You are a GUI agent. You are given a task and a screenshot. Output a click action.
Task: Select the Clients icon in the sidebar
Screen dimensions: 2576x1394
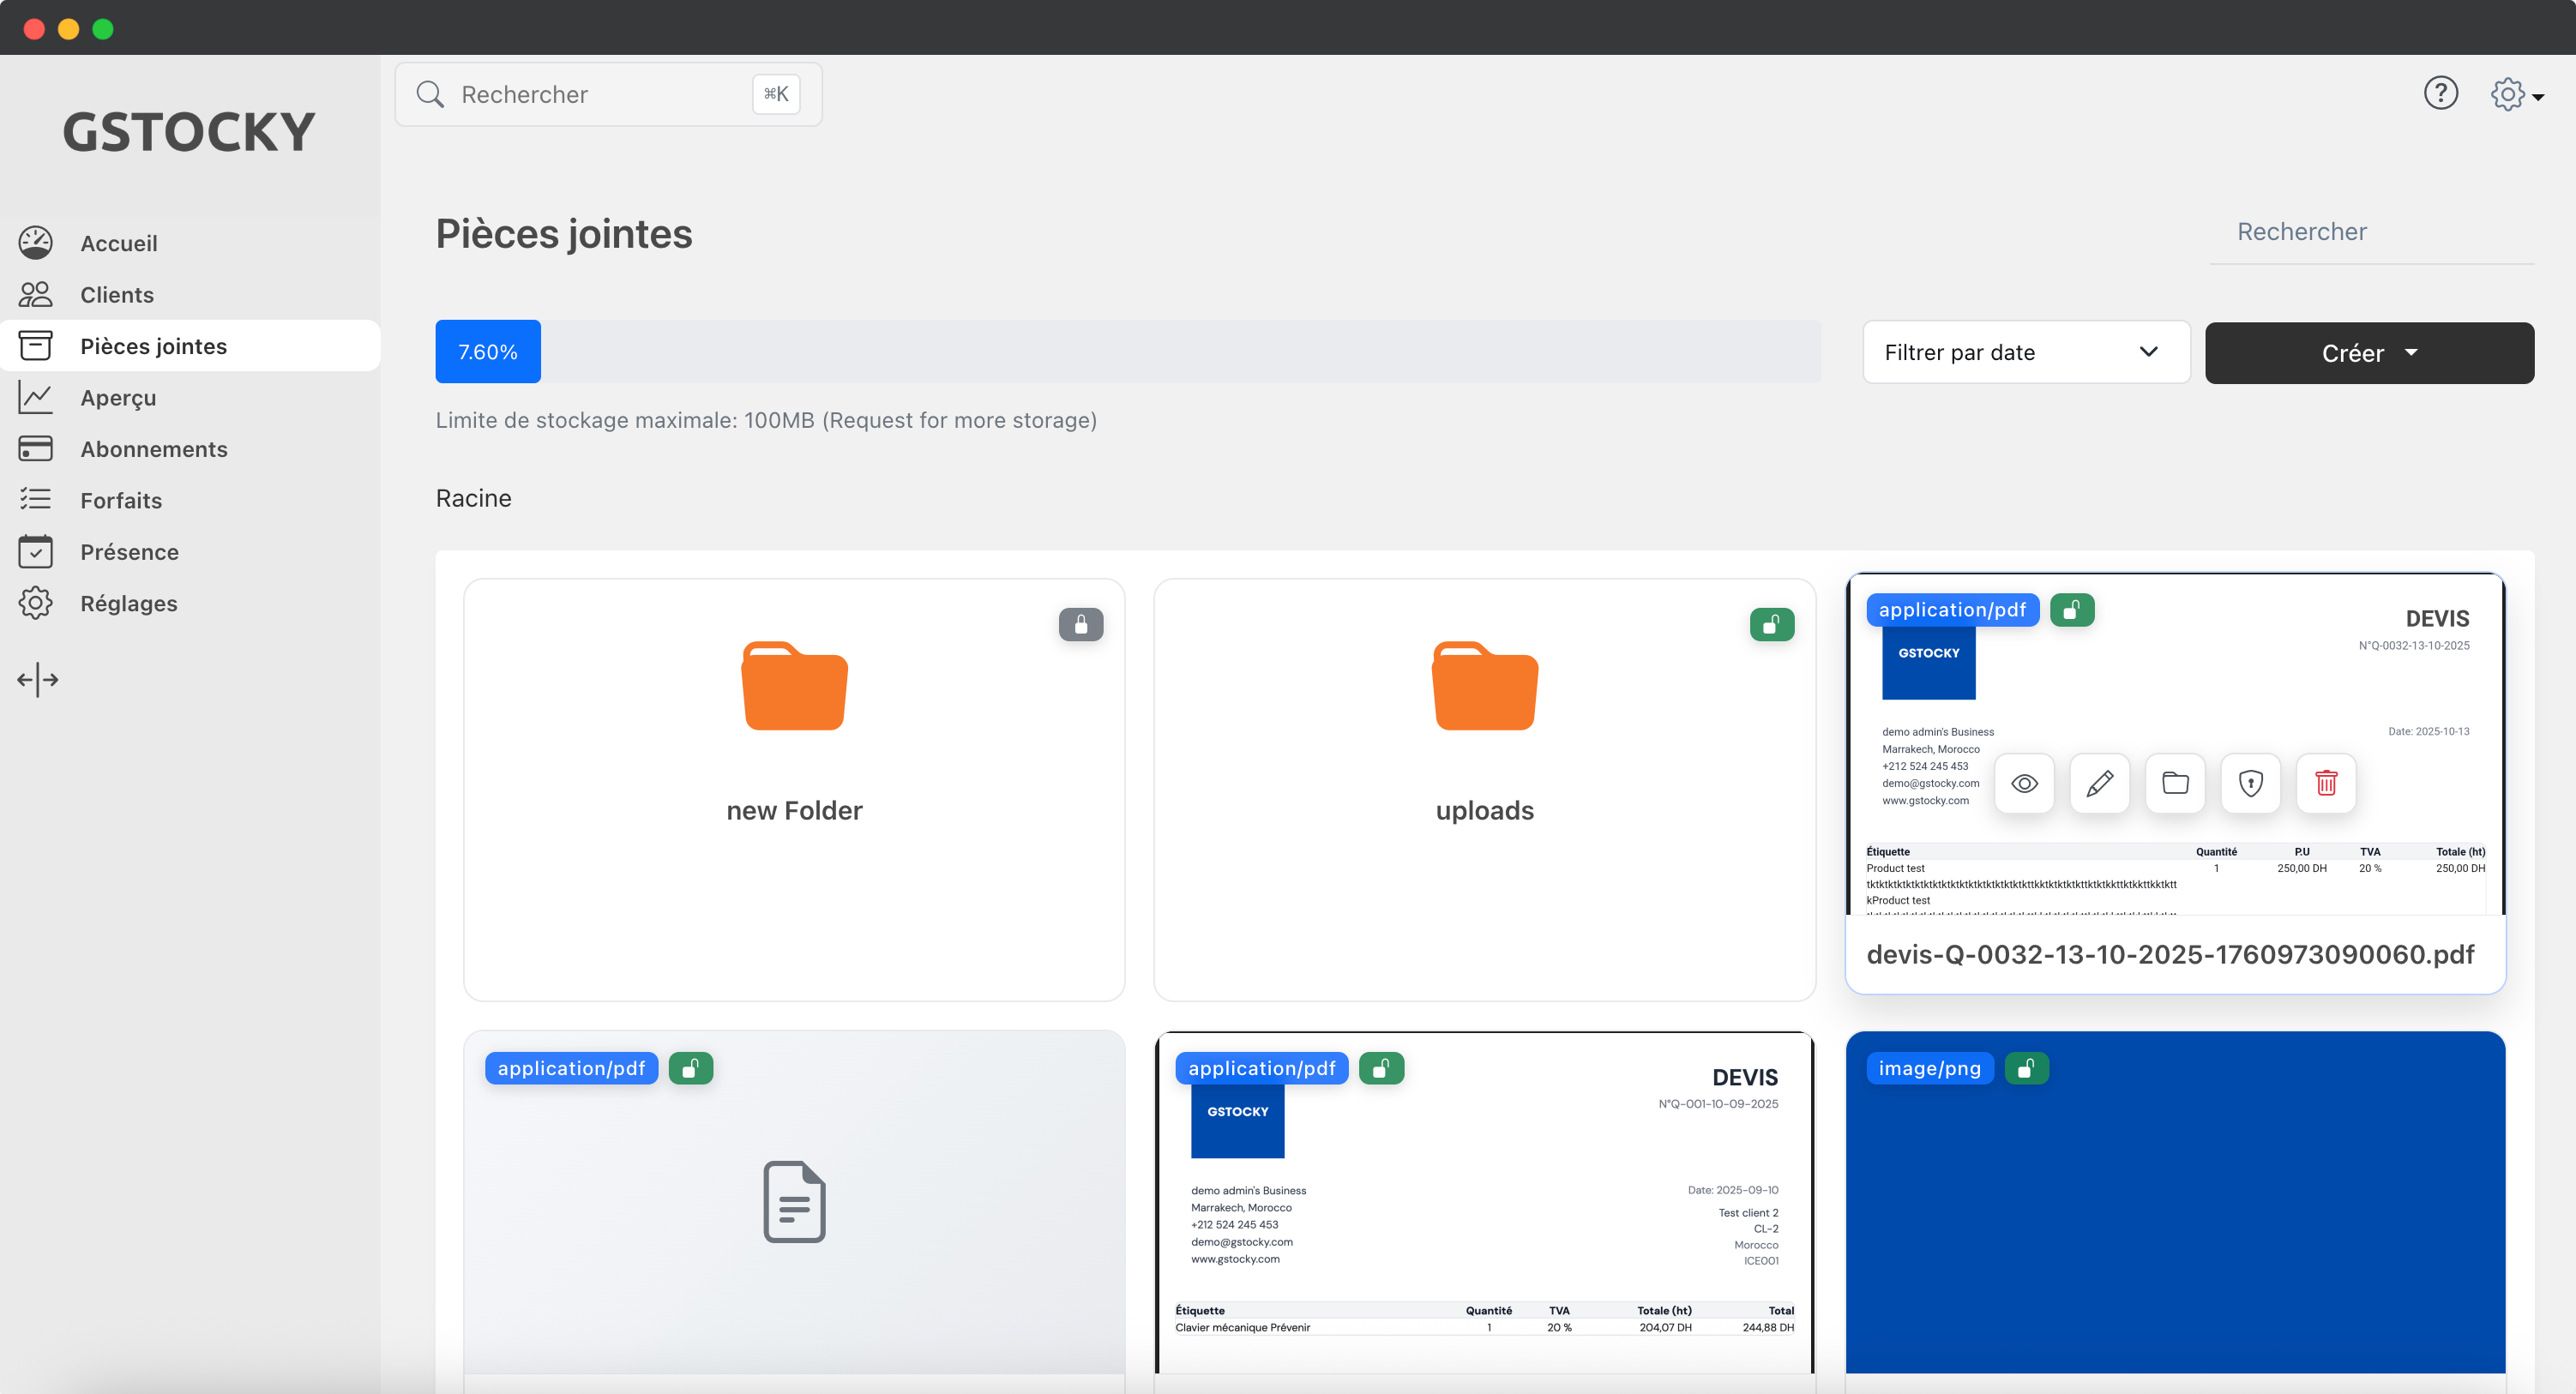tap(36, 294)
